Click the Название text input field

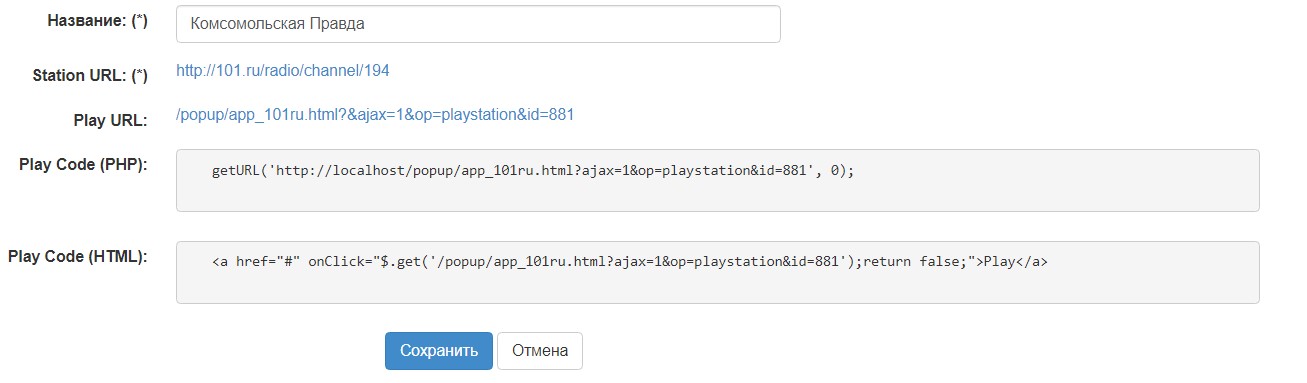click(x=478, y=24)
